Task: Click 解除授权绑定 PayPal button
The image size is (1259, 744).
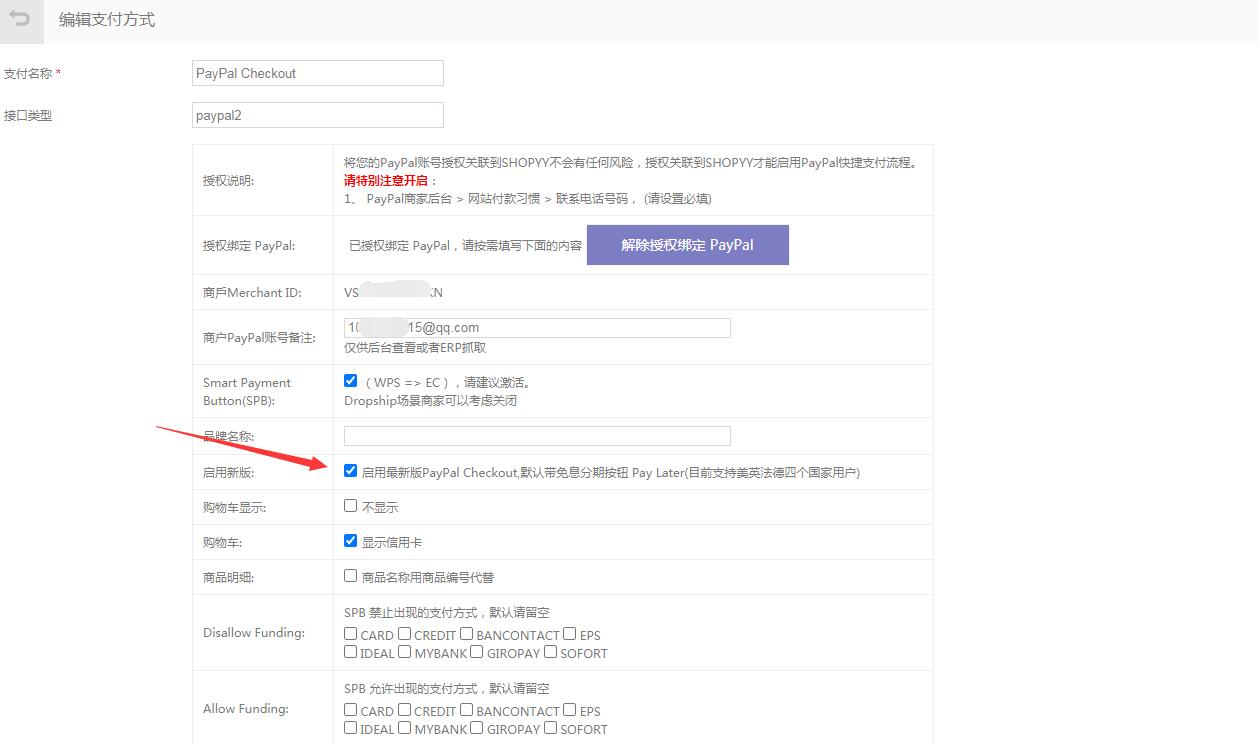Action: click(687, 245)
